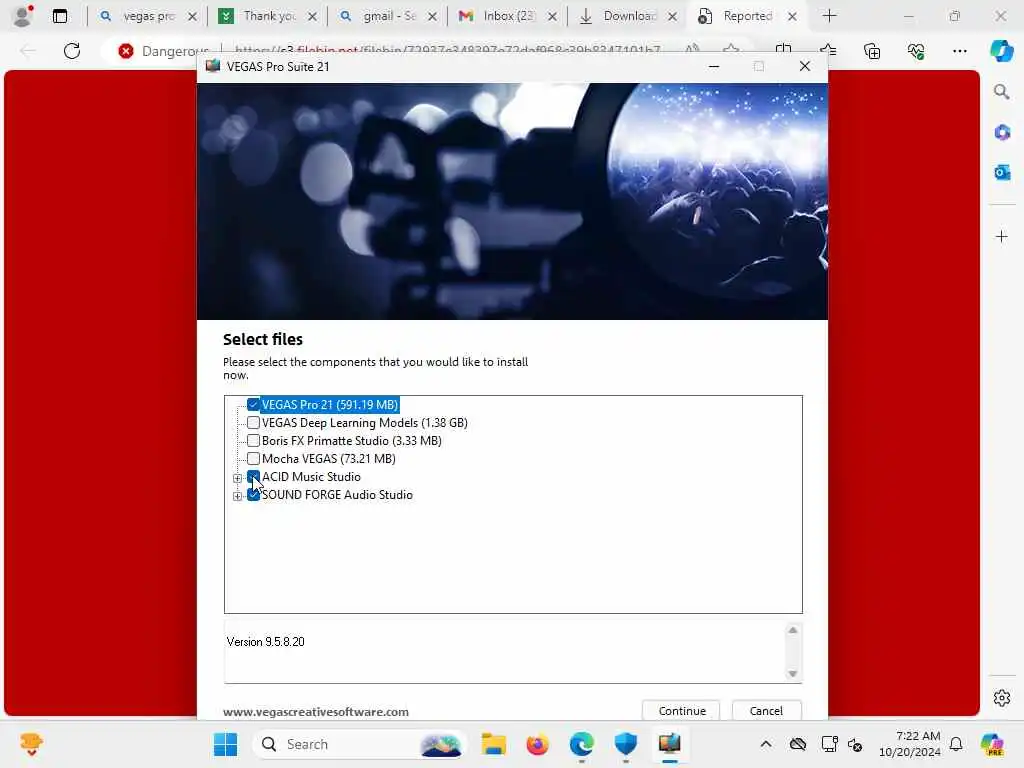Open the Gmail Inbox tab
Image resolution: width=1024 pixels, height=768 pixels.
click(x=508, y=16)
